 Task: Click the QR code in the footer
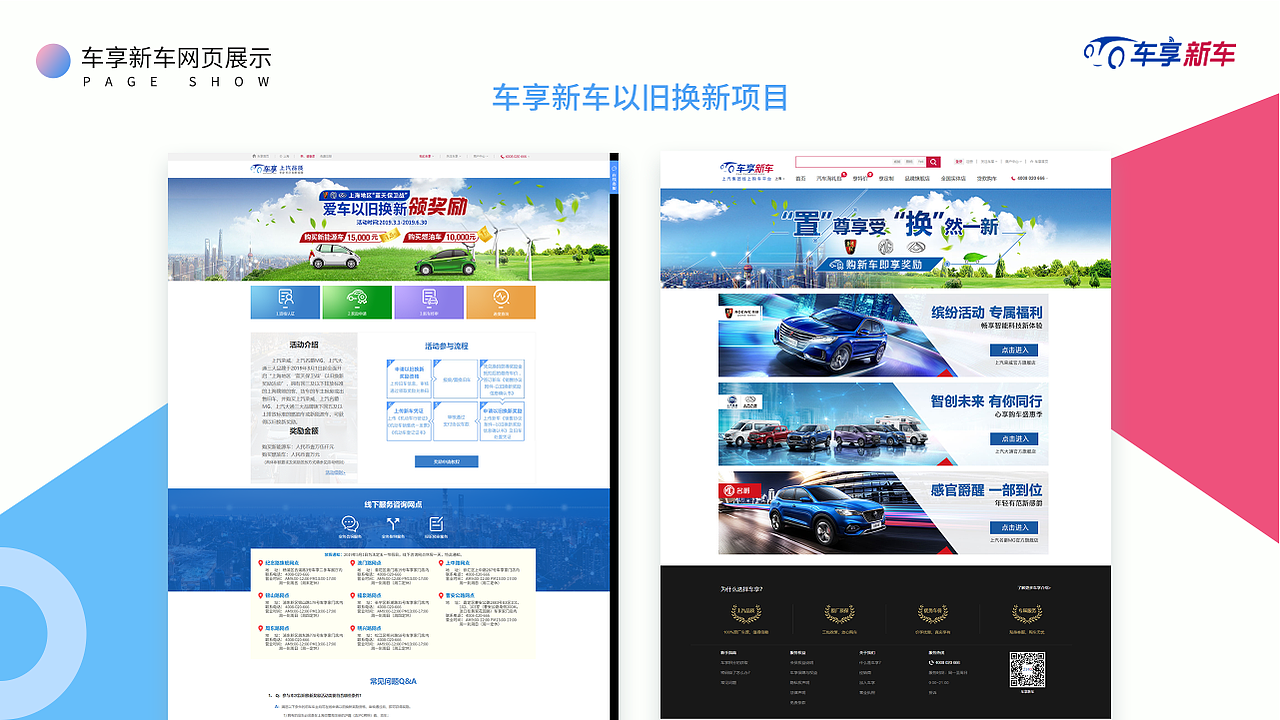[x=1027, y=670]
